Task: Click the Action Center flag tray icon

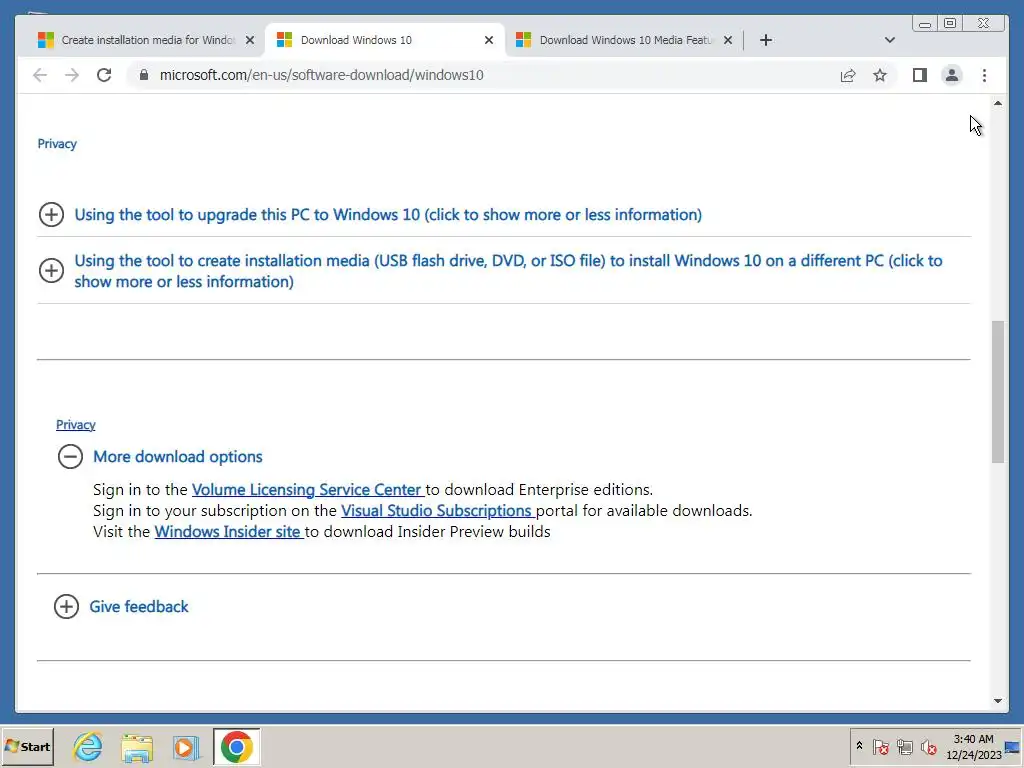Action: point(880,746)
